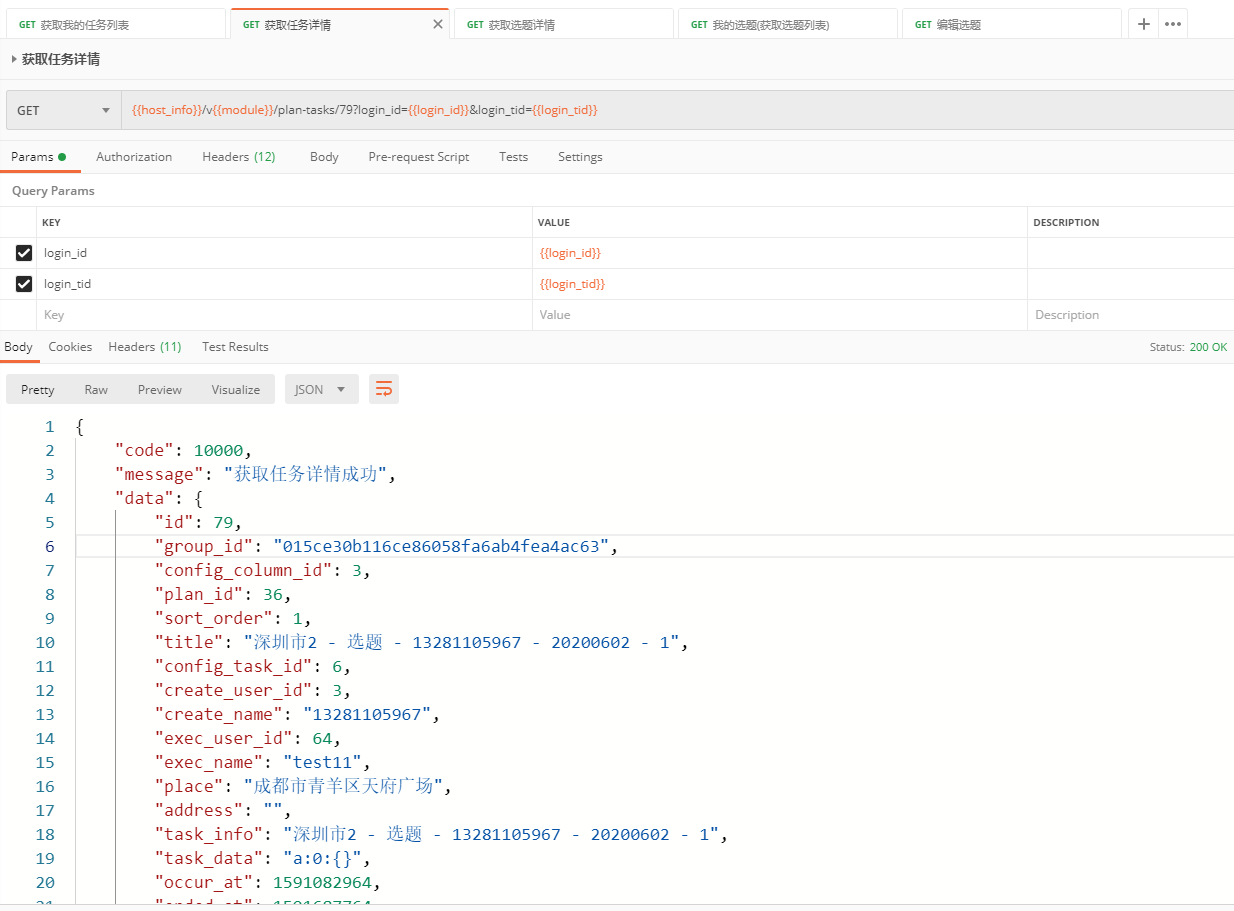1234x911 pixels.
Task: Open the GET method dropdown
Action: tap(63, 110)
